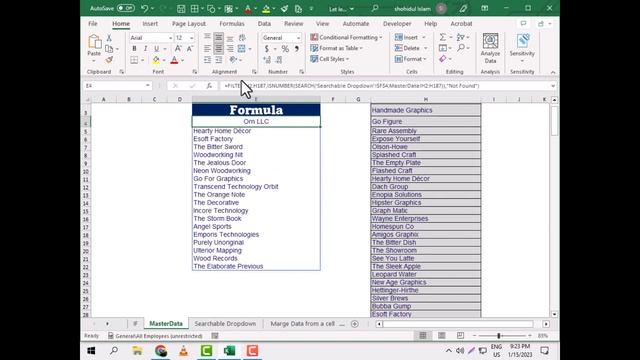
Task: Toggle center horizontal alignment
Action: [219, 49]
